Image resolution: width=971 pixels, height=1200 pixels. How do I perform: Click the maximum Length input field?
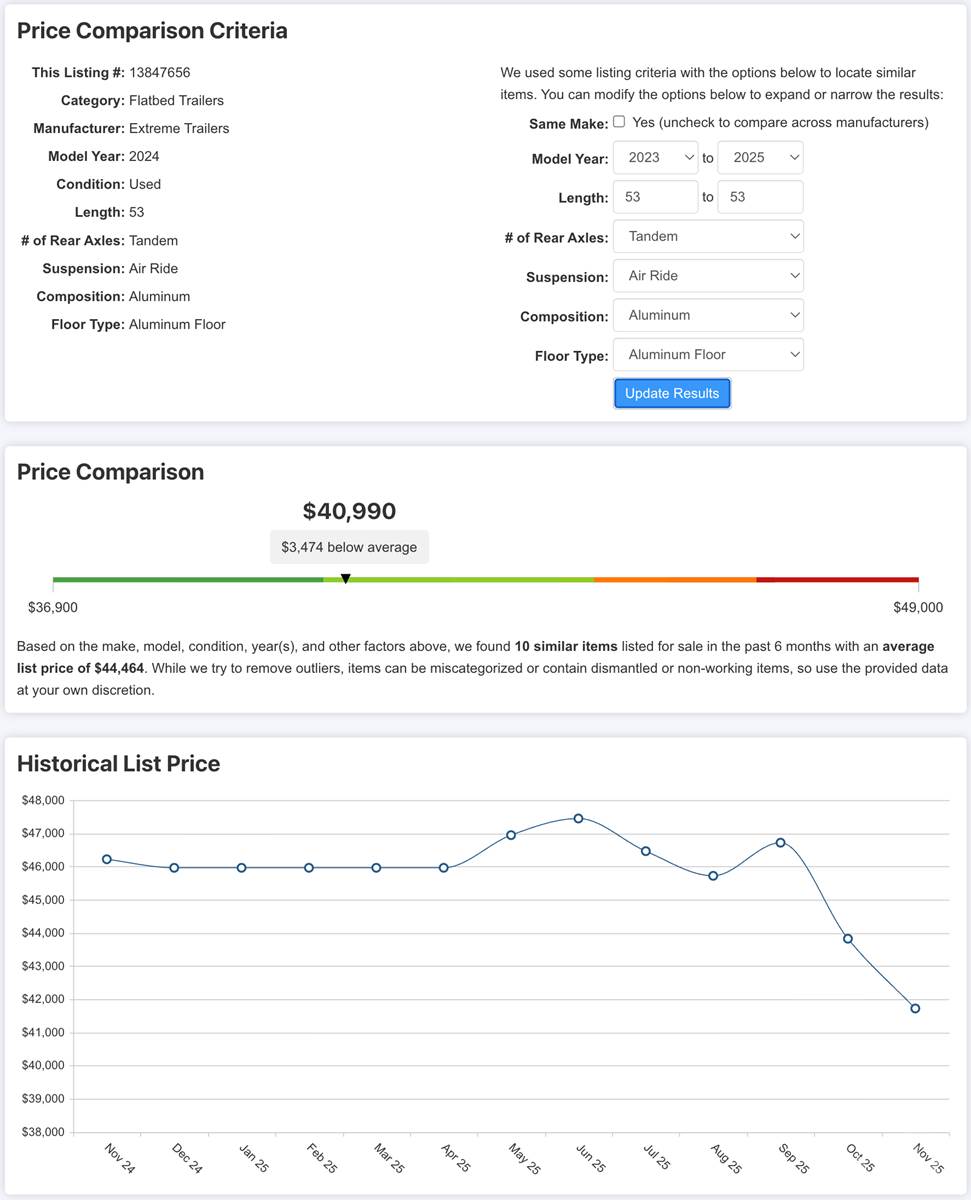point(760,197)
